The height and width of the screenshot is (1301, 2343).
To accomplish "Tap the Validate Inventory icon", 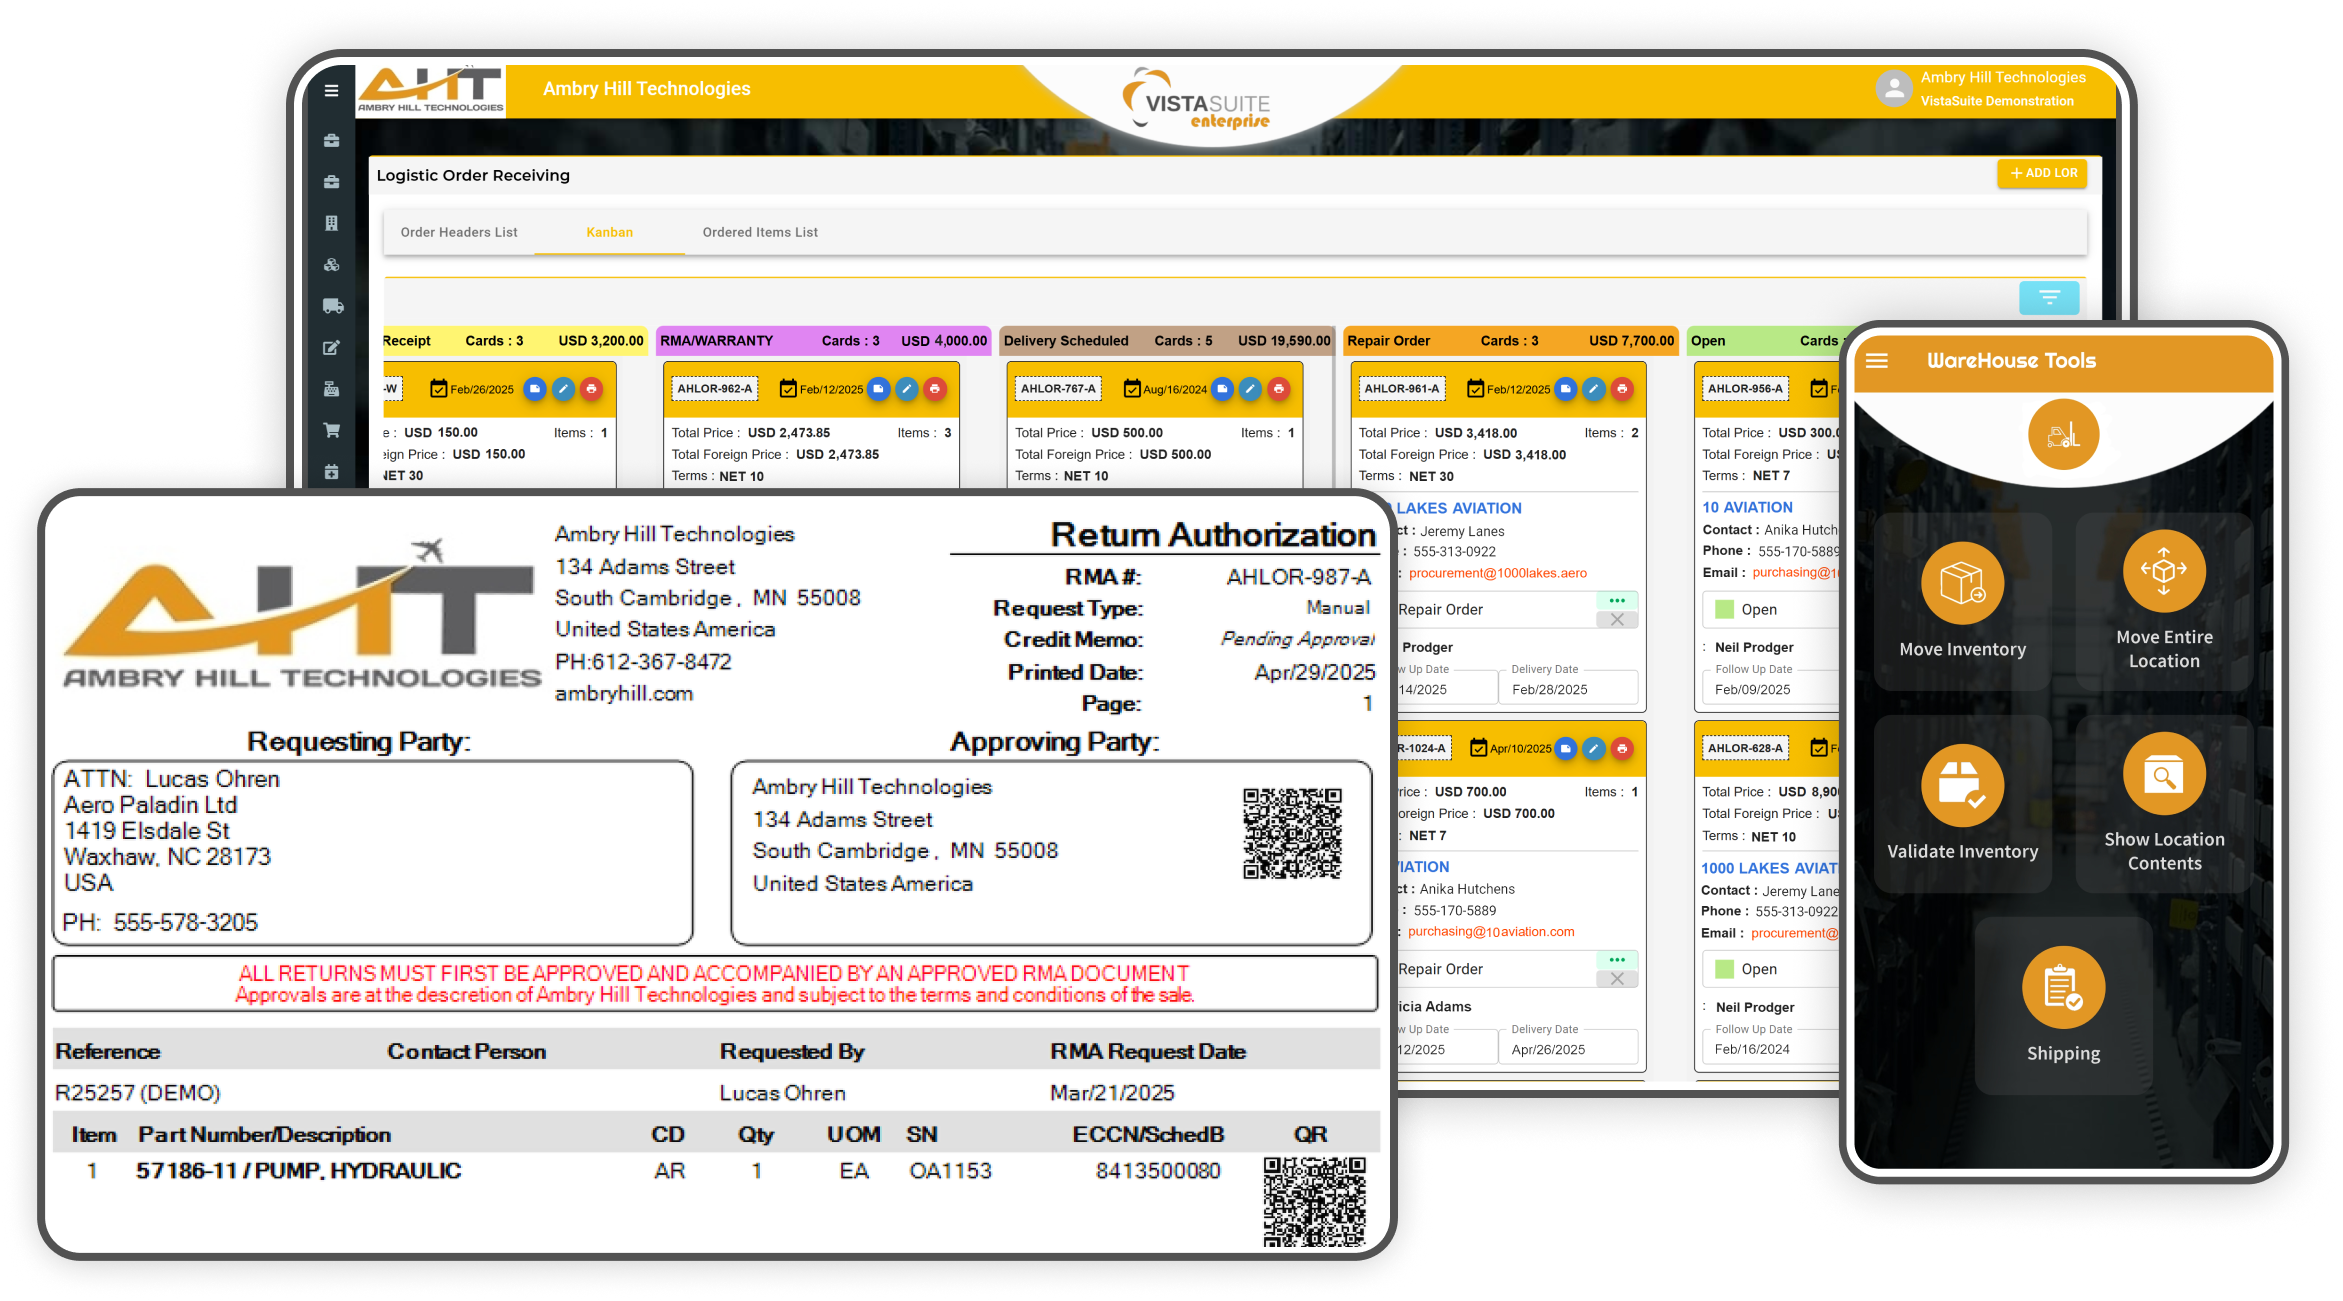I will click(1962, 786).
